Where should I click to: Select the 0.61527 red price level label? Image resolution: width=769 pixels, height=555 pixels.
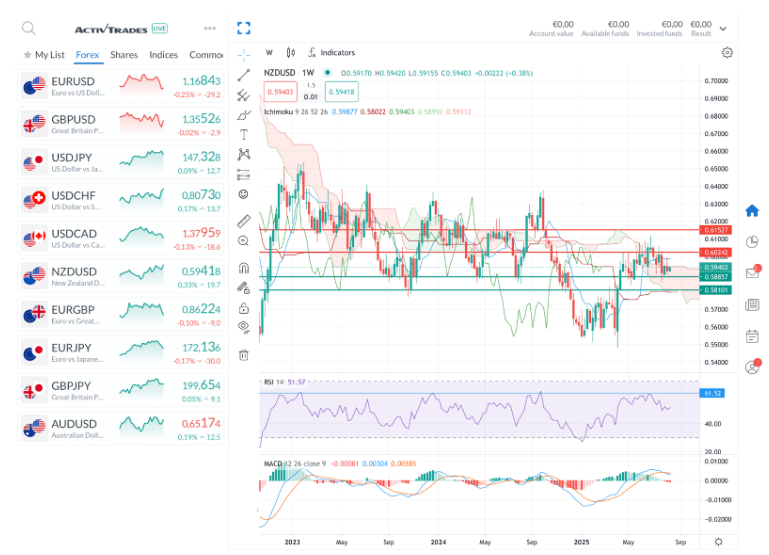tap(716, 230)
